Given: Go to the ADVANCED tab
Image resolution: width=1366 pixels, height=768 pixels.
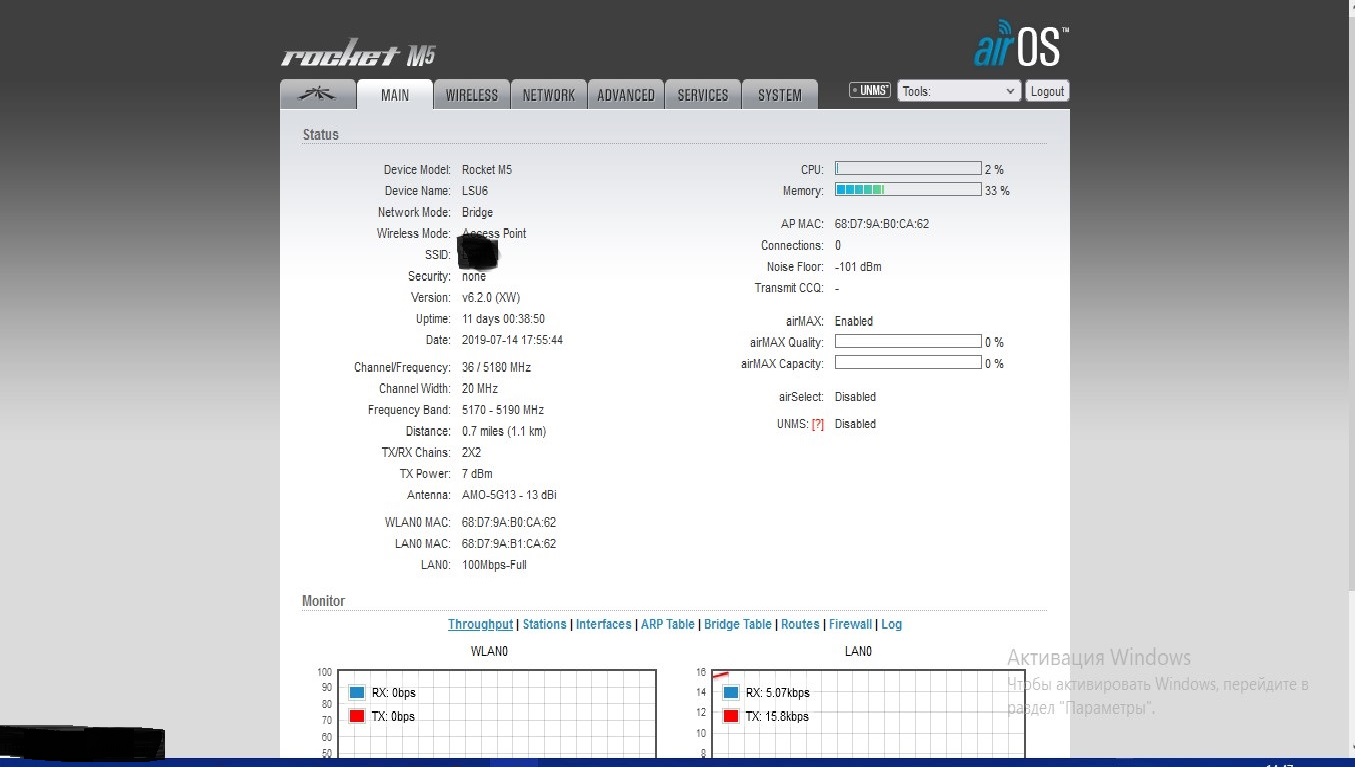Looking at the screenshot, I should point(626,94).
